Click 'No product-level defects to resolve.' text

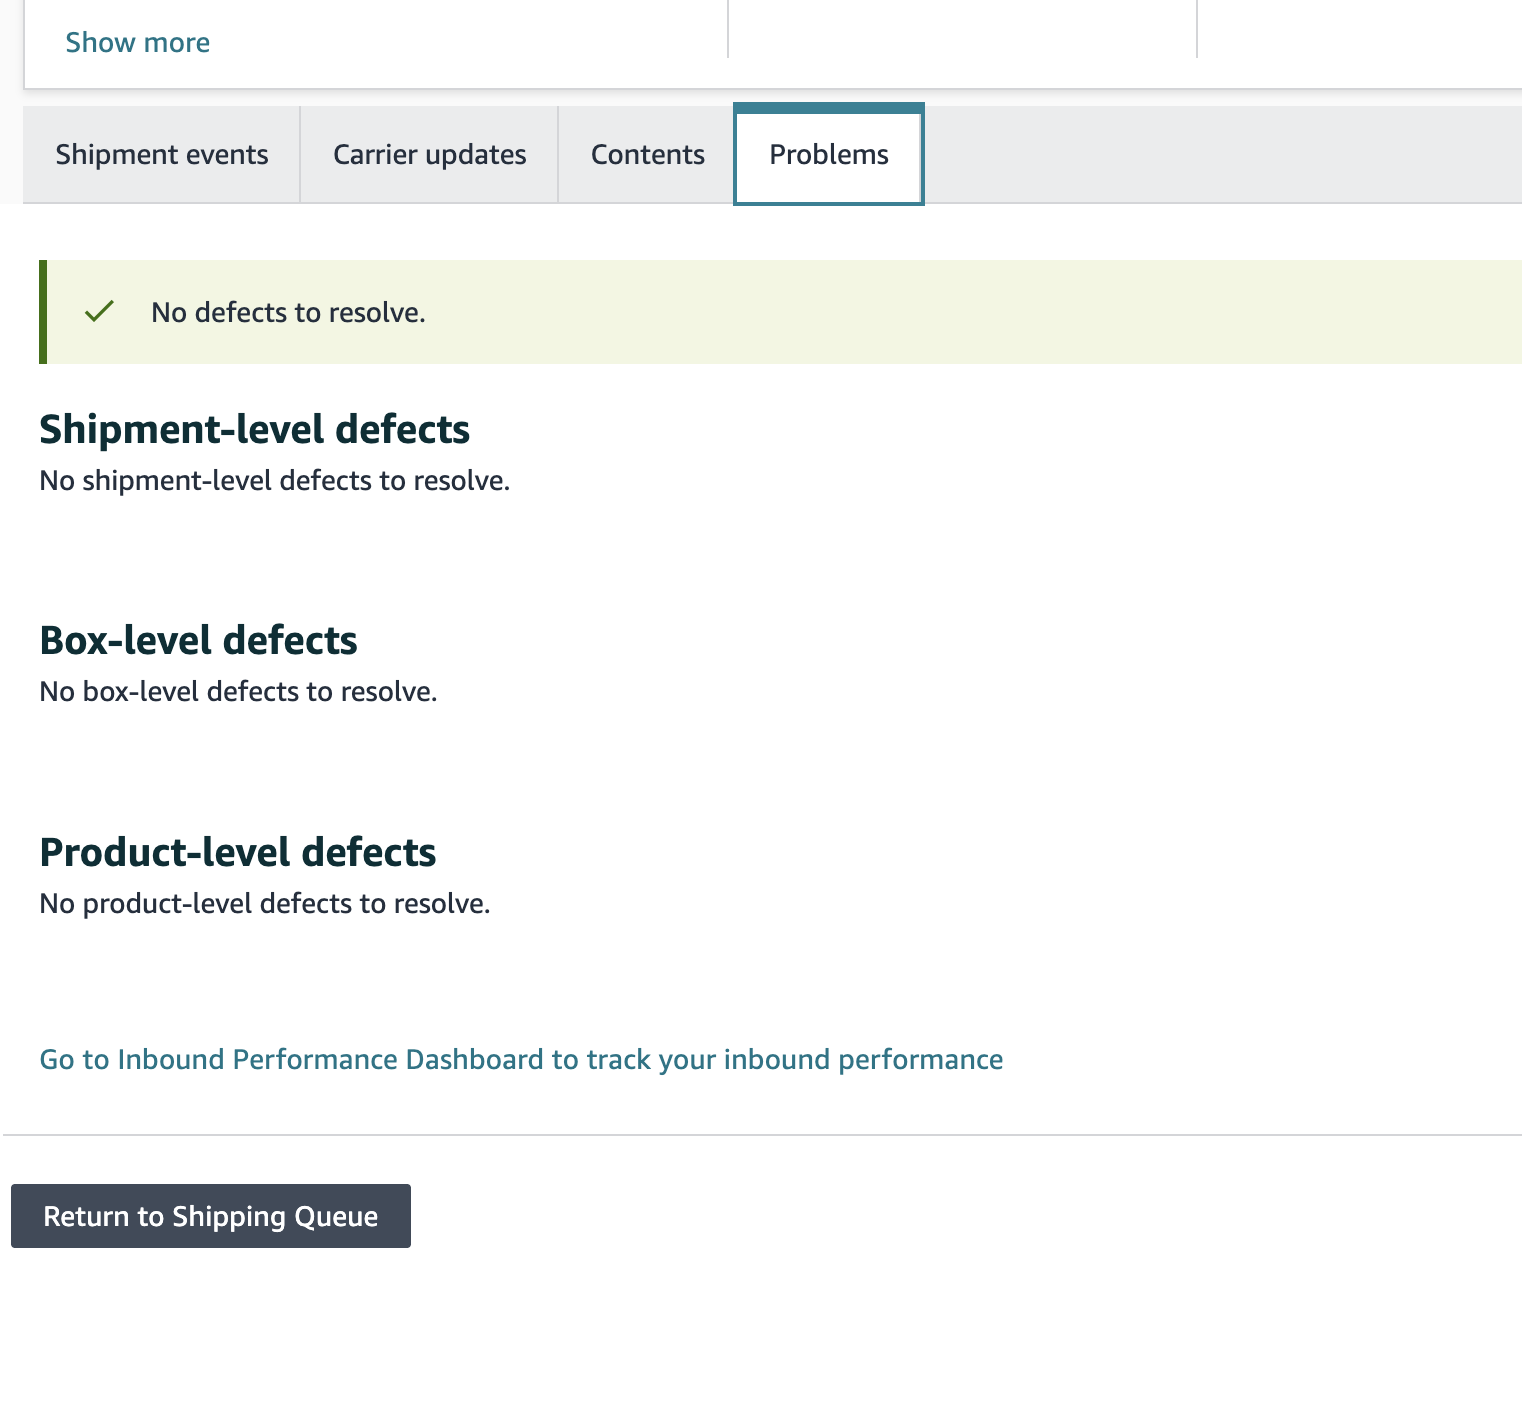click(x=265, y=904)
